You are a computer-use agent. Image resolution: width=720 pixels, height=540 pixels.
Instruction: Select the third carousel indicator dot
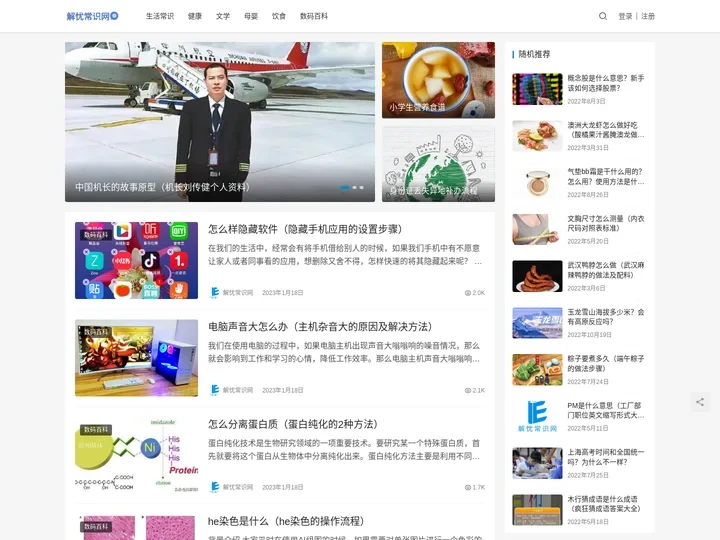(x=361, y=187)
